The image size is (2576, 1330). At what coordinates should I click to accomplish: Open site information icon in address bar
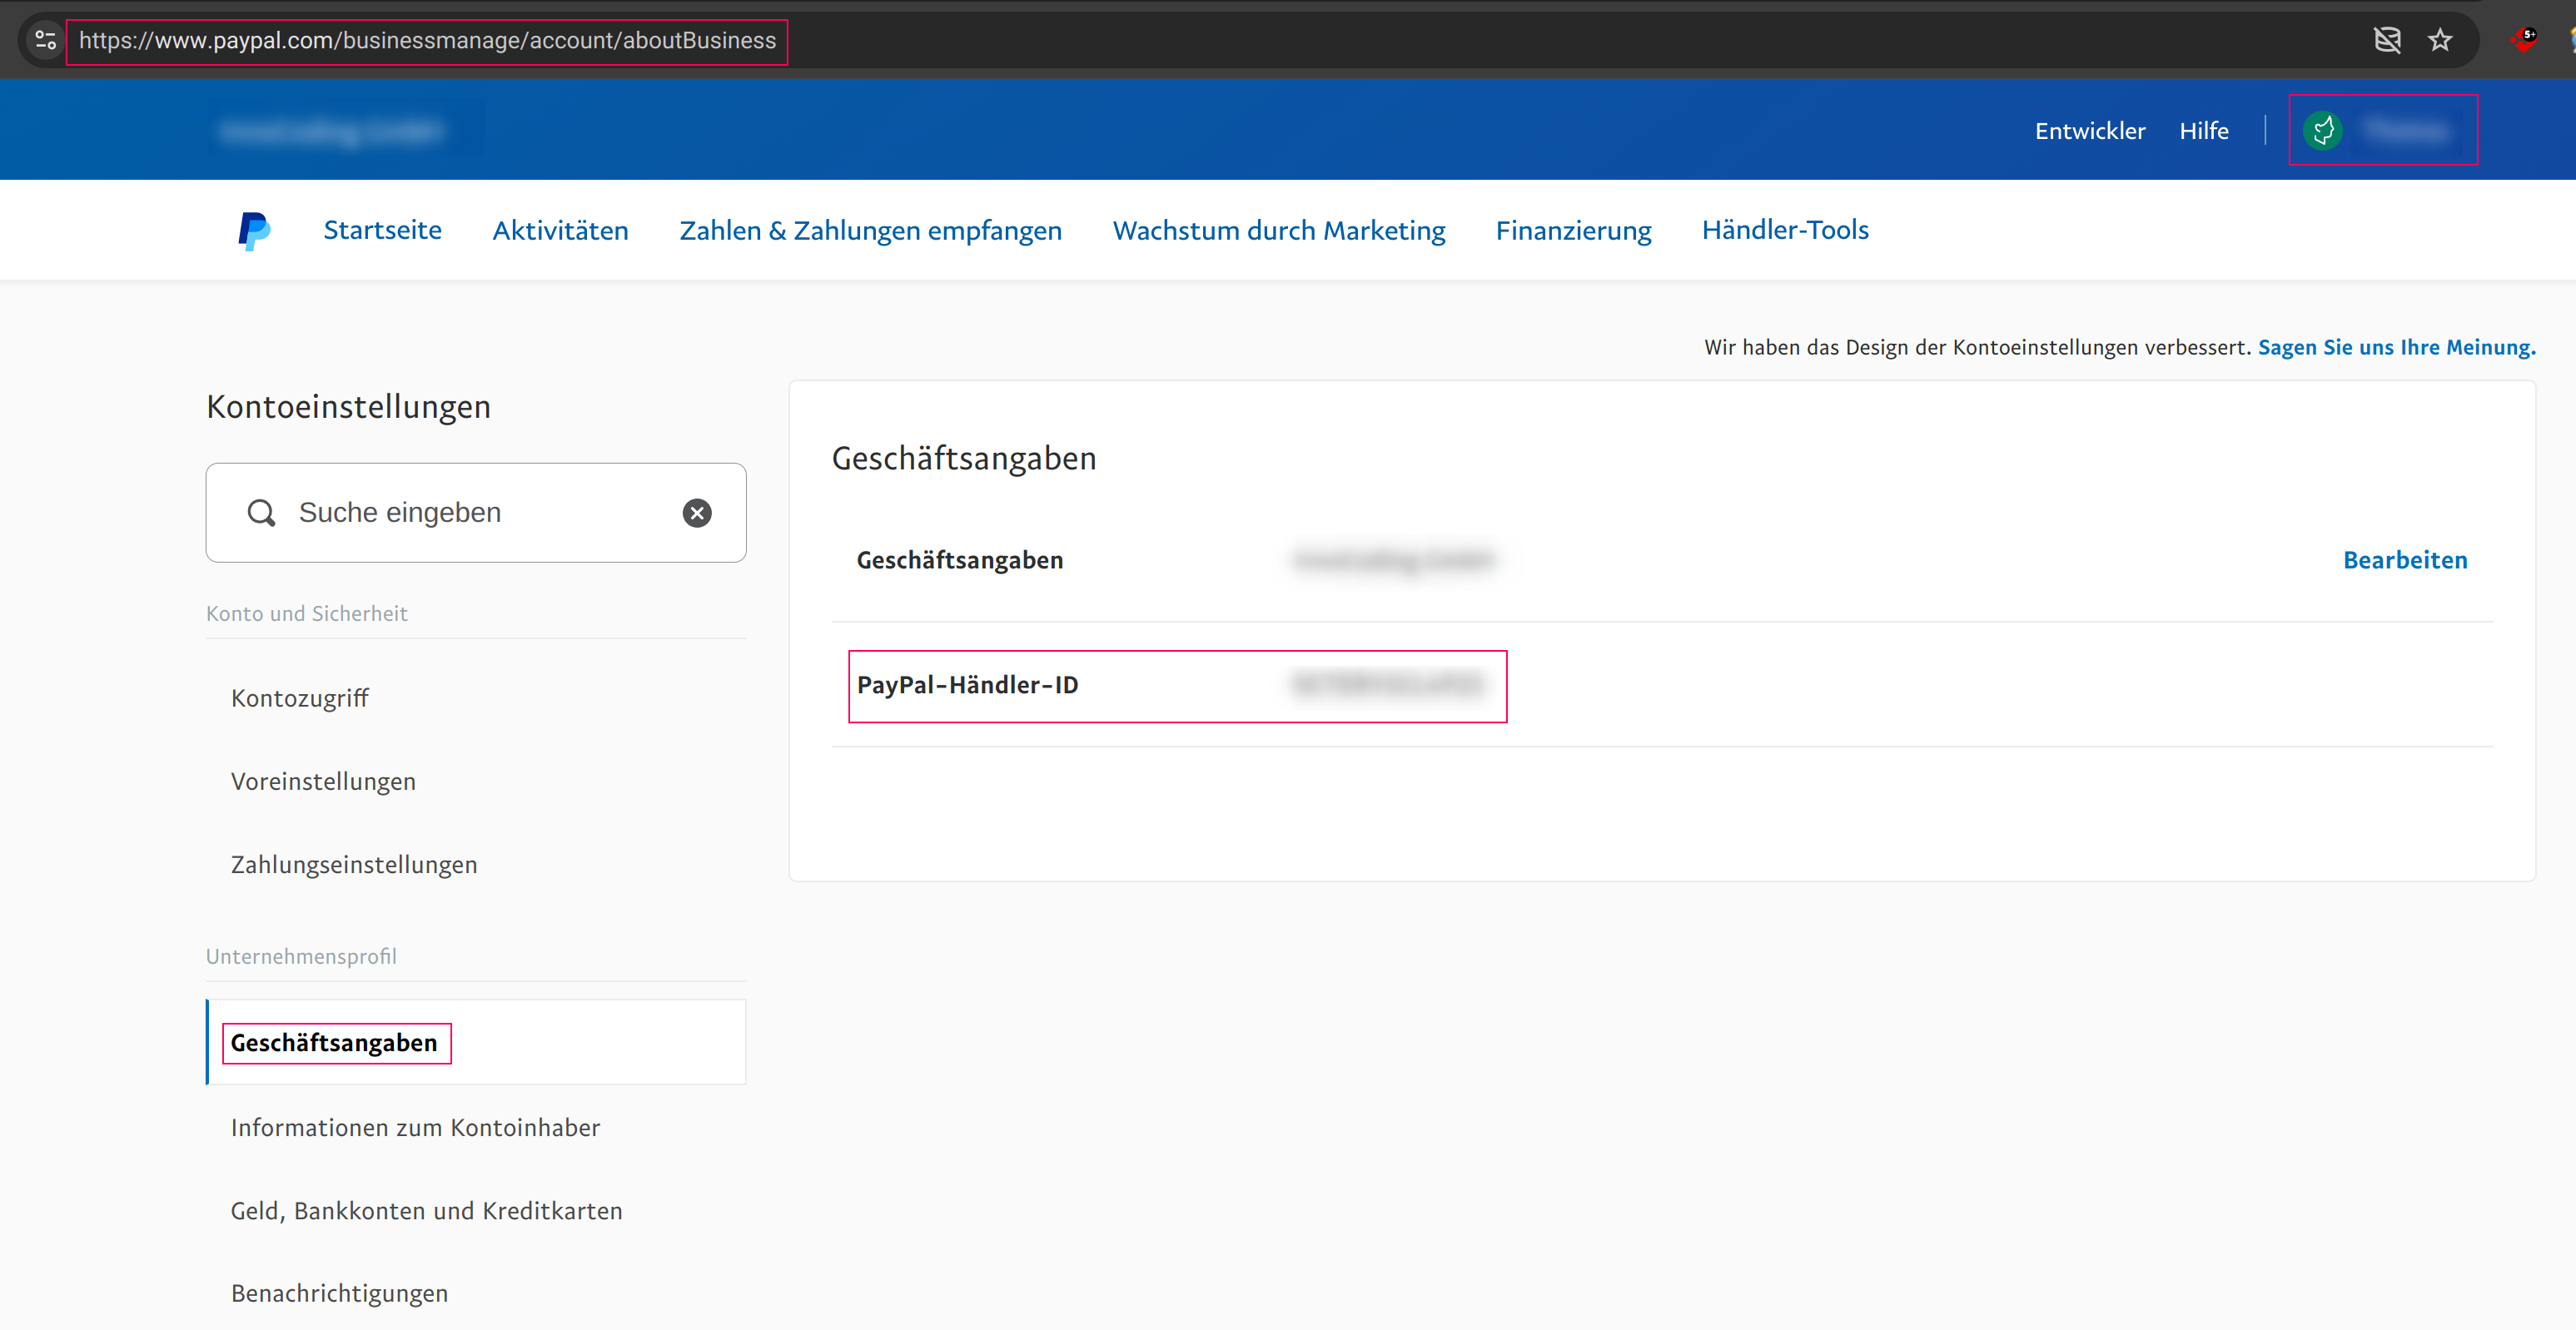pos(45,40)
